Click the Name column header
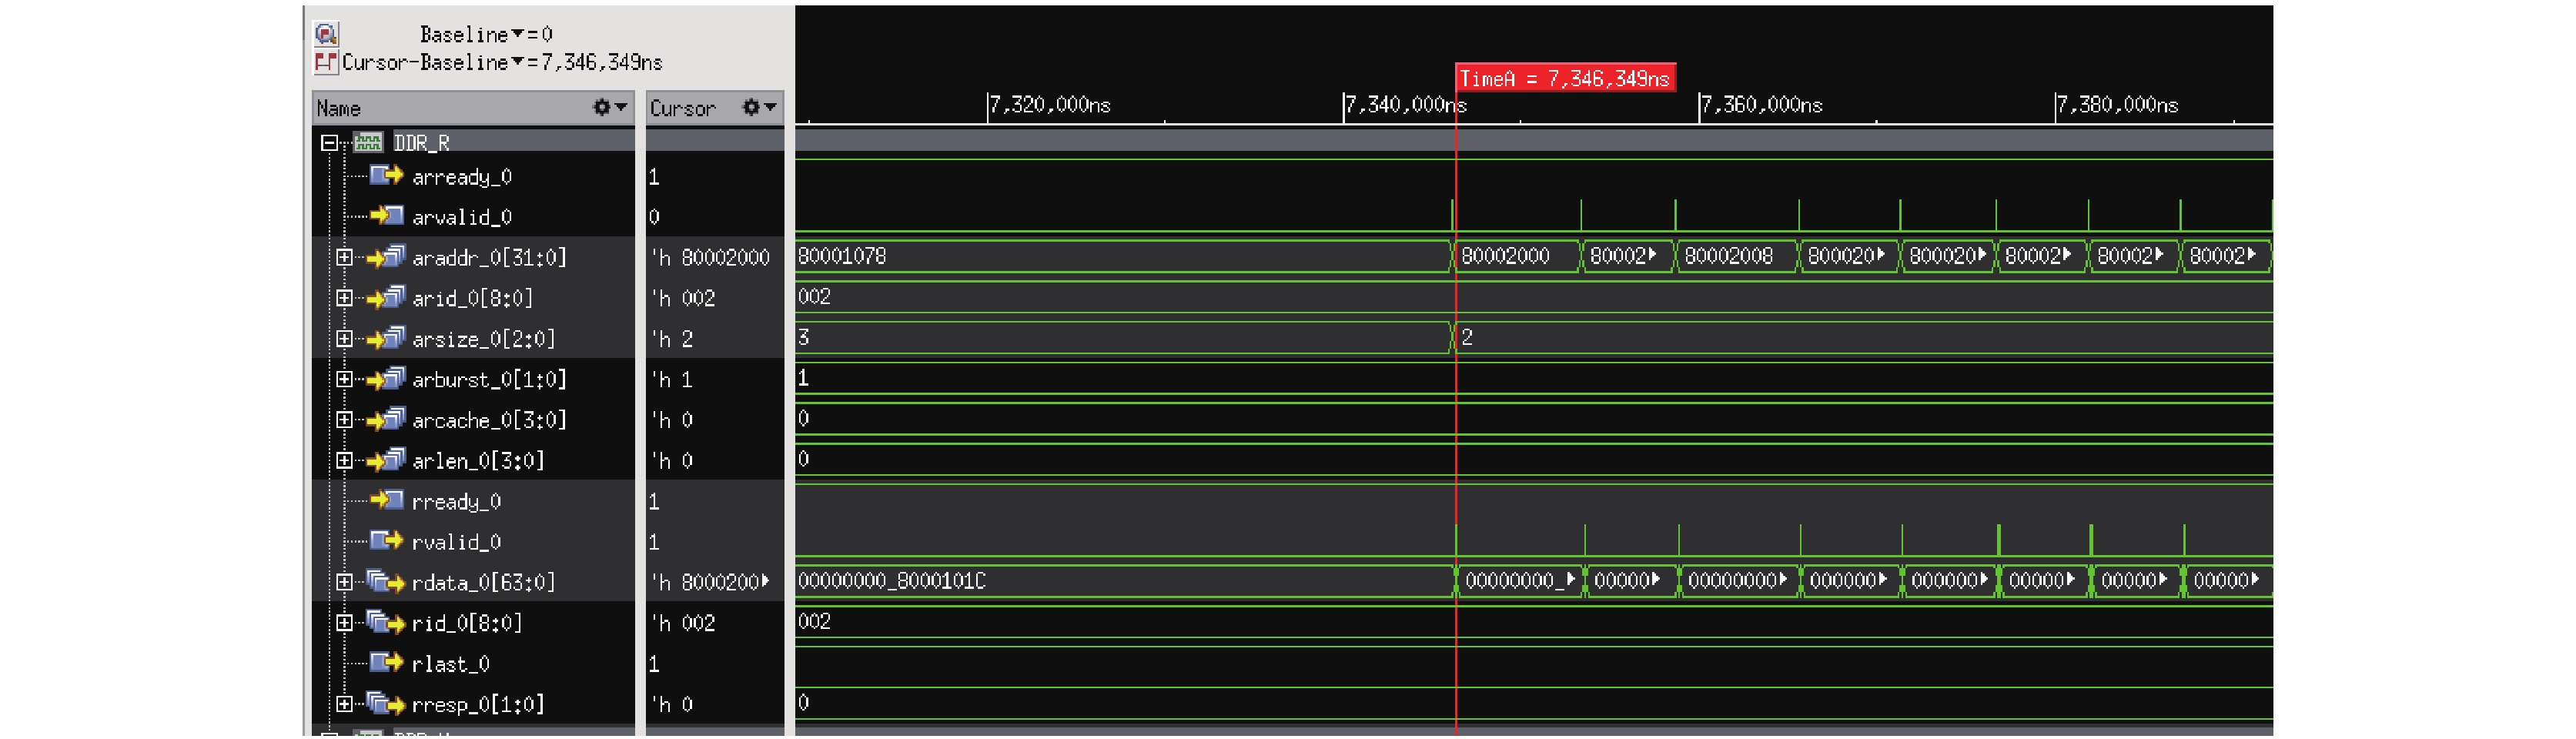 (473, 107)
